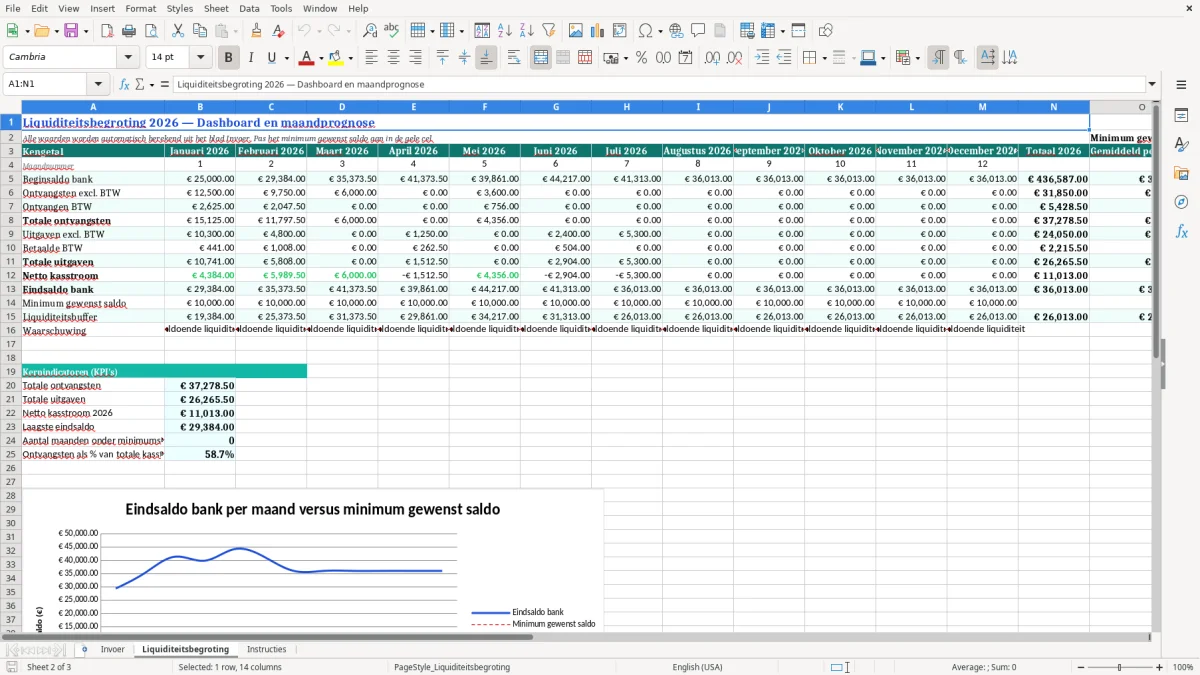Screen dimensions: 1200x675
Task: Activate the Clone Formatting paintbrush
Action: pyautogui.click(x=256, y=31)
